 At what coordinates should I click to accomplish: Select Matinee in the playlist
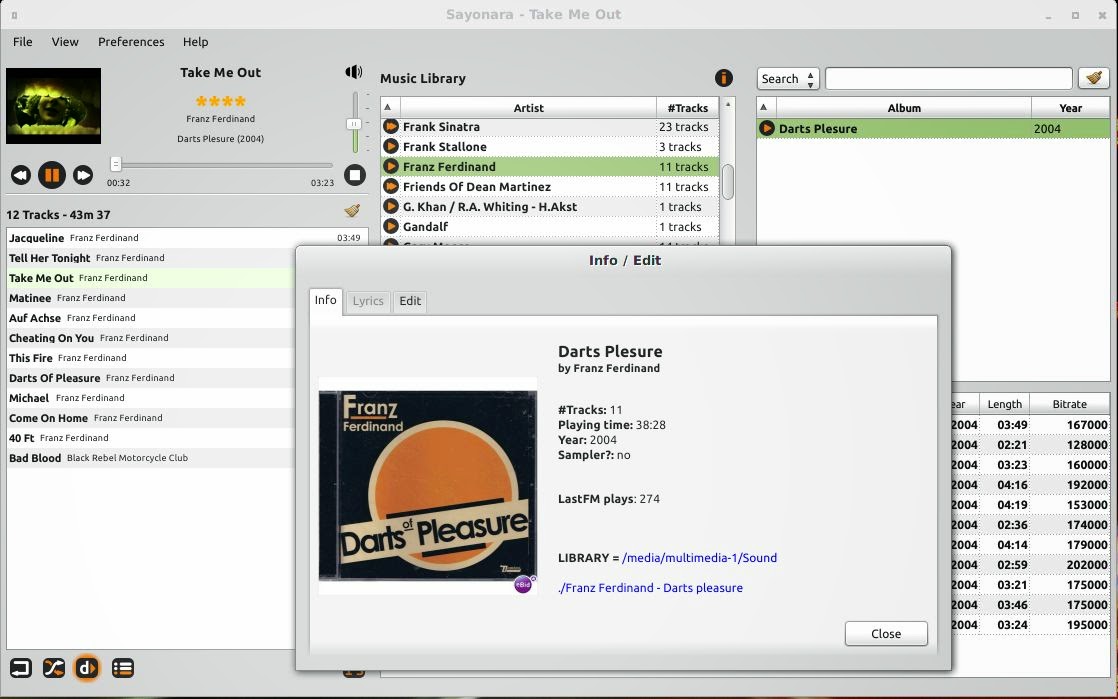point(151,297)
